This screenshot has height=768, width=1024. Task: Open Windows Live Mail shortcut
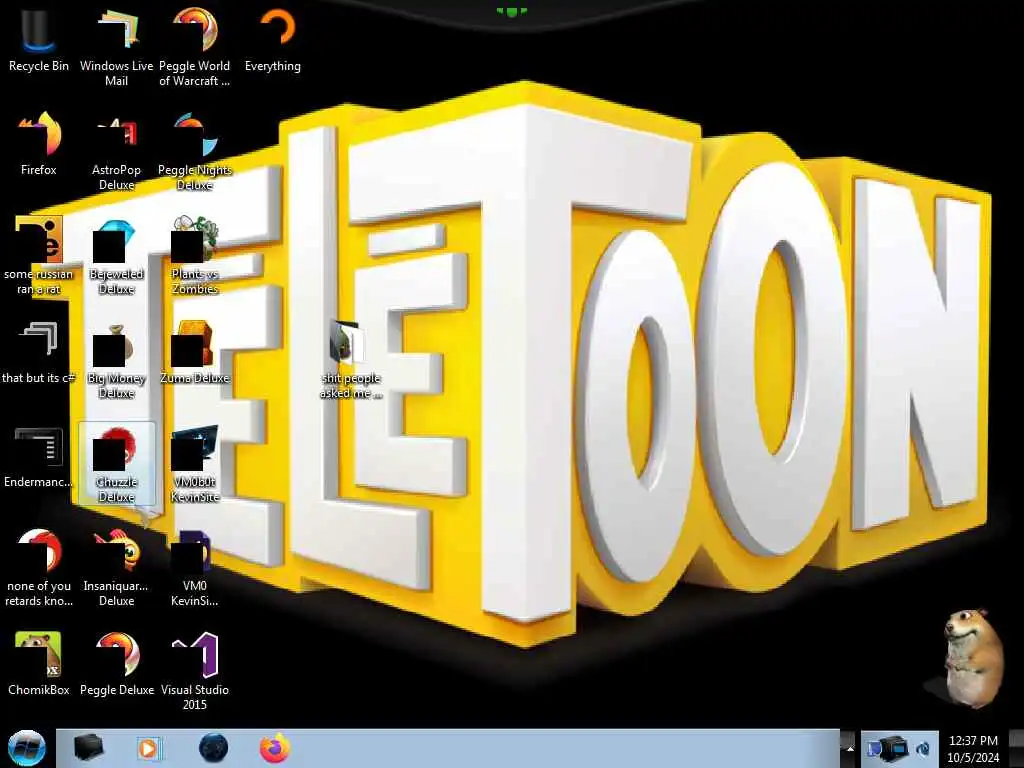[116, 47]
